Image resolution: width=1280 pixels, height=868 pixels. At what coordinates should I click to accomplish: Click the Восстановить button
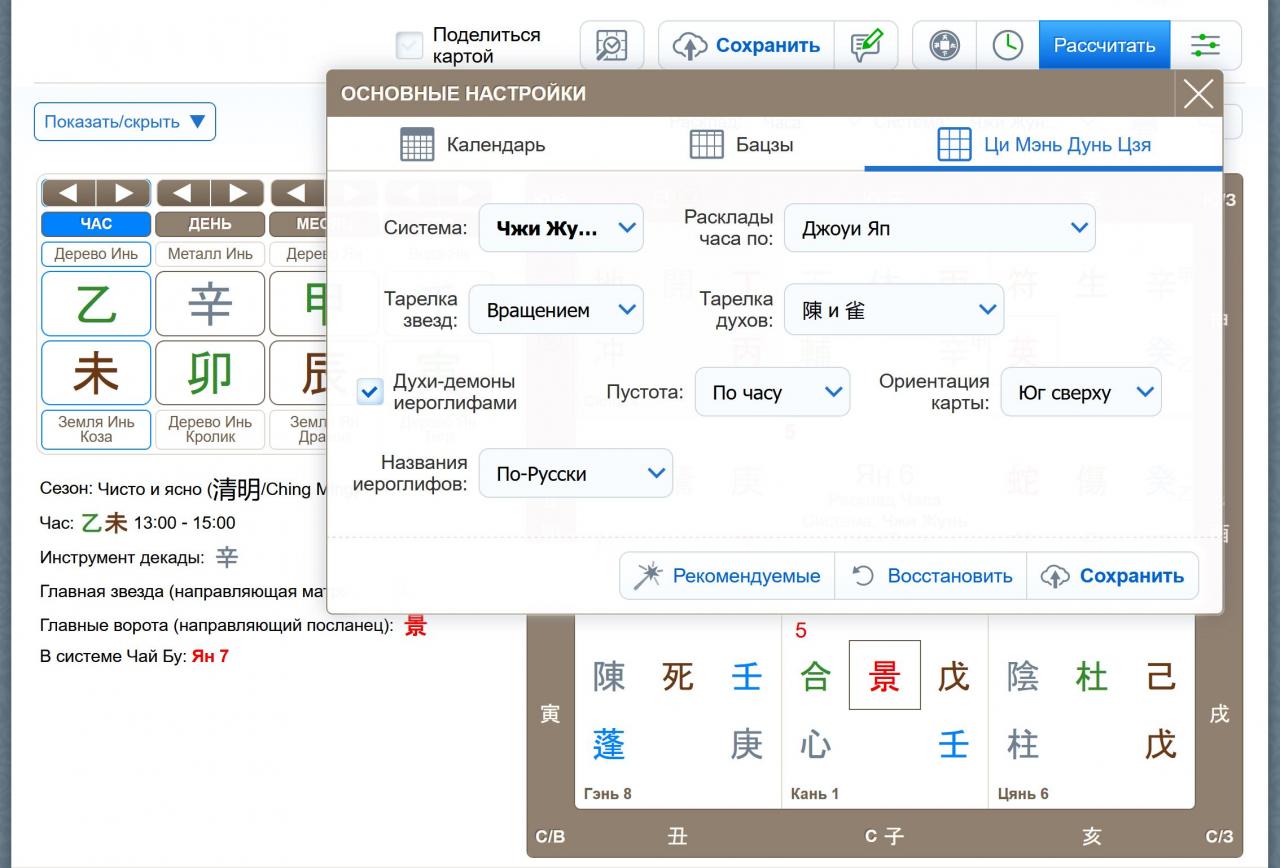931,576
